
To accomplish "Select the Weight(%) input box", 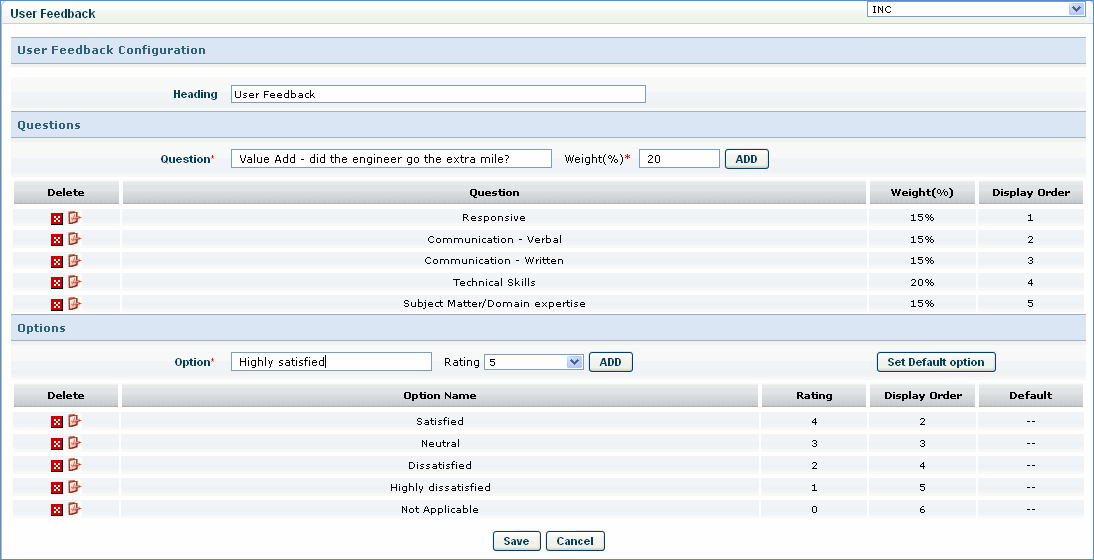I will pyautogui.click(x=678, y=159).
